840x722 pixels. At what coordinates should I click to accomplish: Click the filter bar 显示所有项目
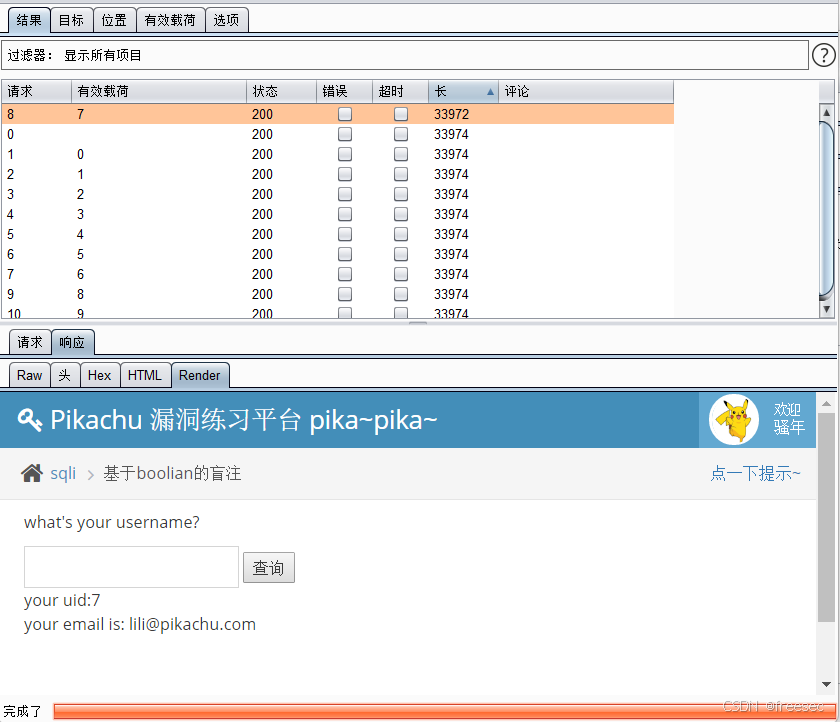tap(404, 55)
